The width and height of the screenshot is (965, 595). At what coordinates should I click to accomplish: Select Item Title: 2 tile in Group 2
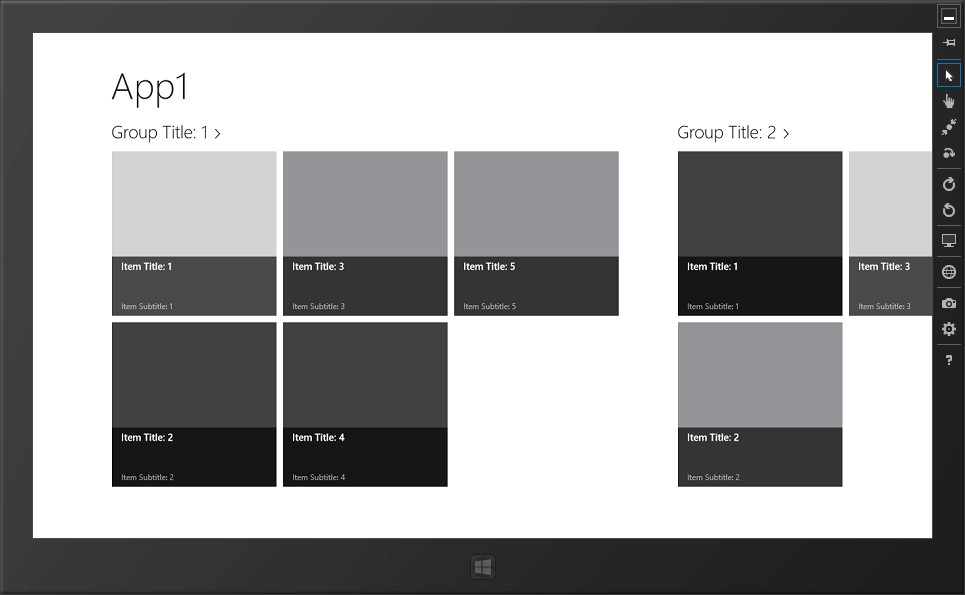[x=760, y=404]
